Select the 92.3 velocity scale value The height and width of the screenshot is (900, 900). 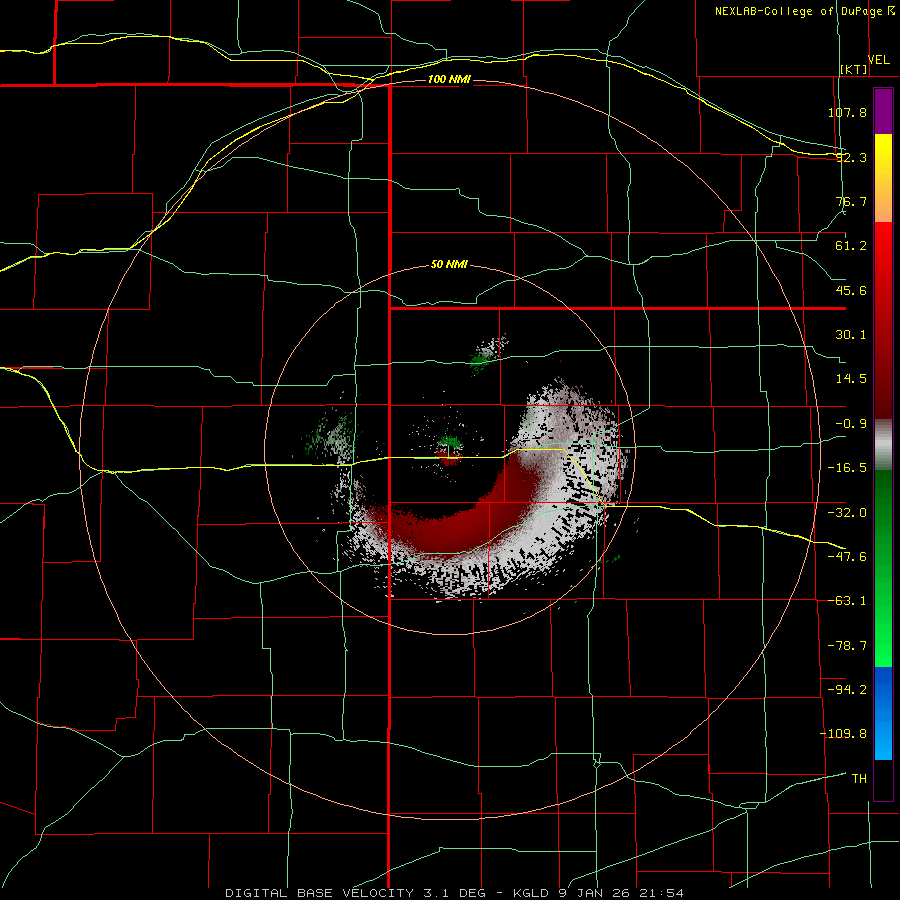851,157
